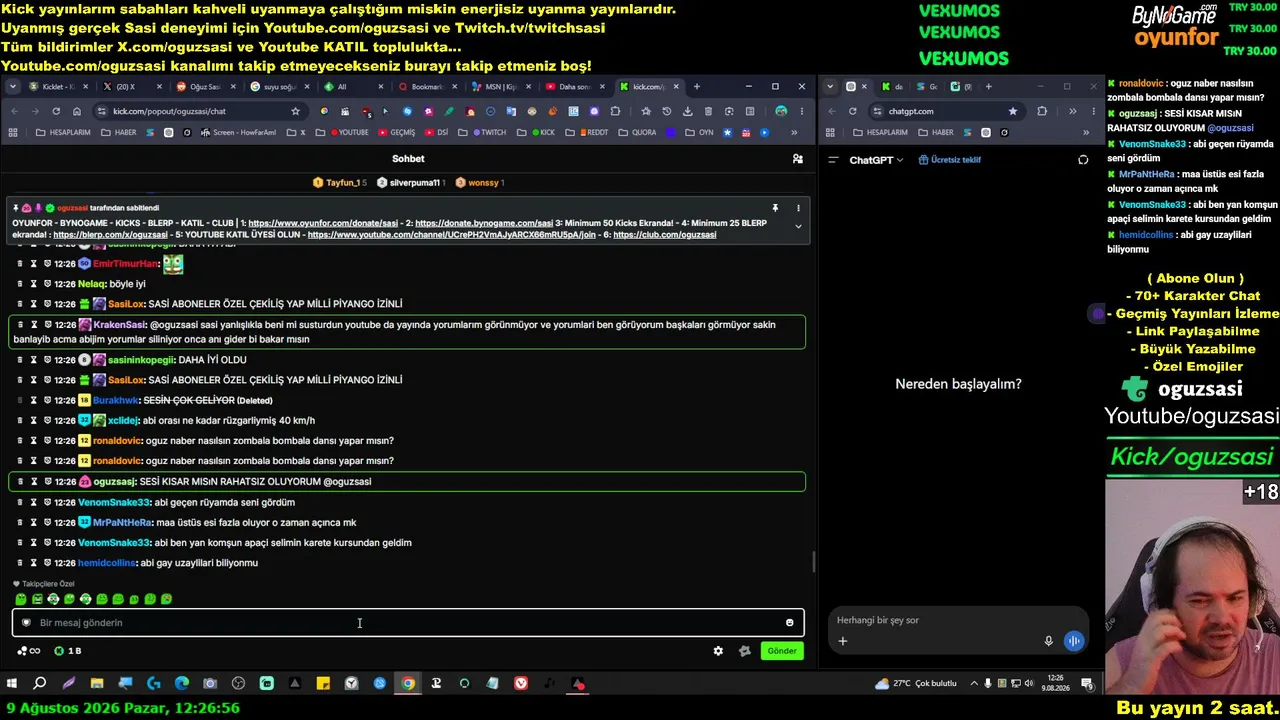
Task: Click the icon next to the chat settings gear
Action: pos(744,651)
